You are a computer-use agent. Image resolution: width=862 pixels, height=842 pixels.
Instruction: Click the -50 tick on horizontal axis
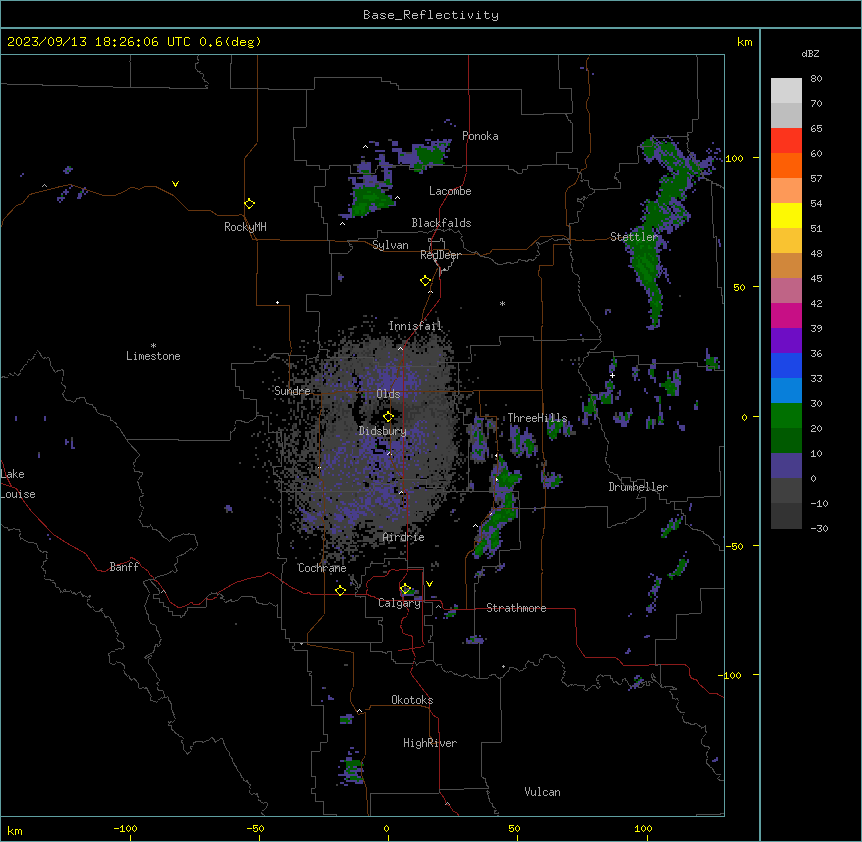coord(255,828)
